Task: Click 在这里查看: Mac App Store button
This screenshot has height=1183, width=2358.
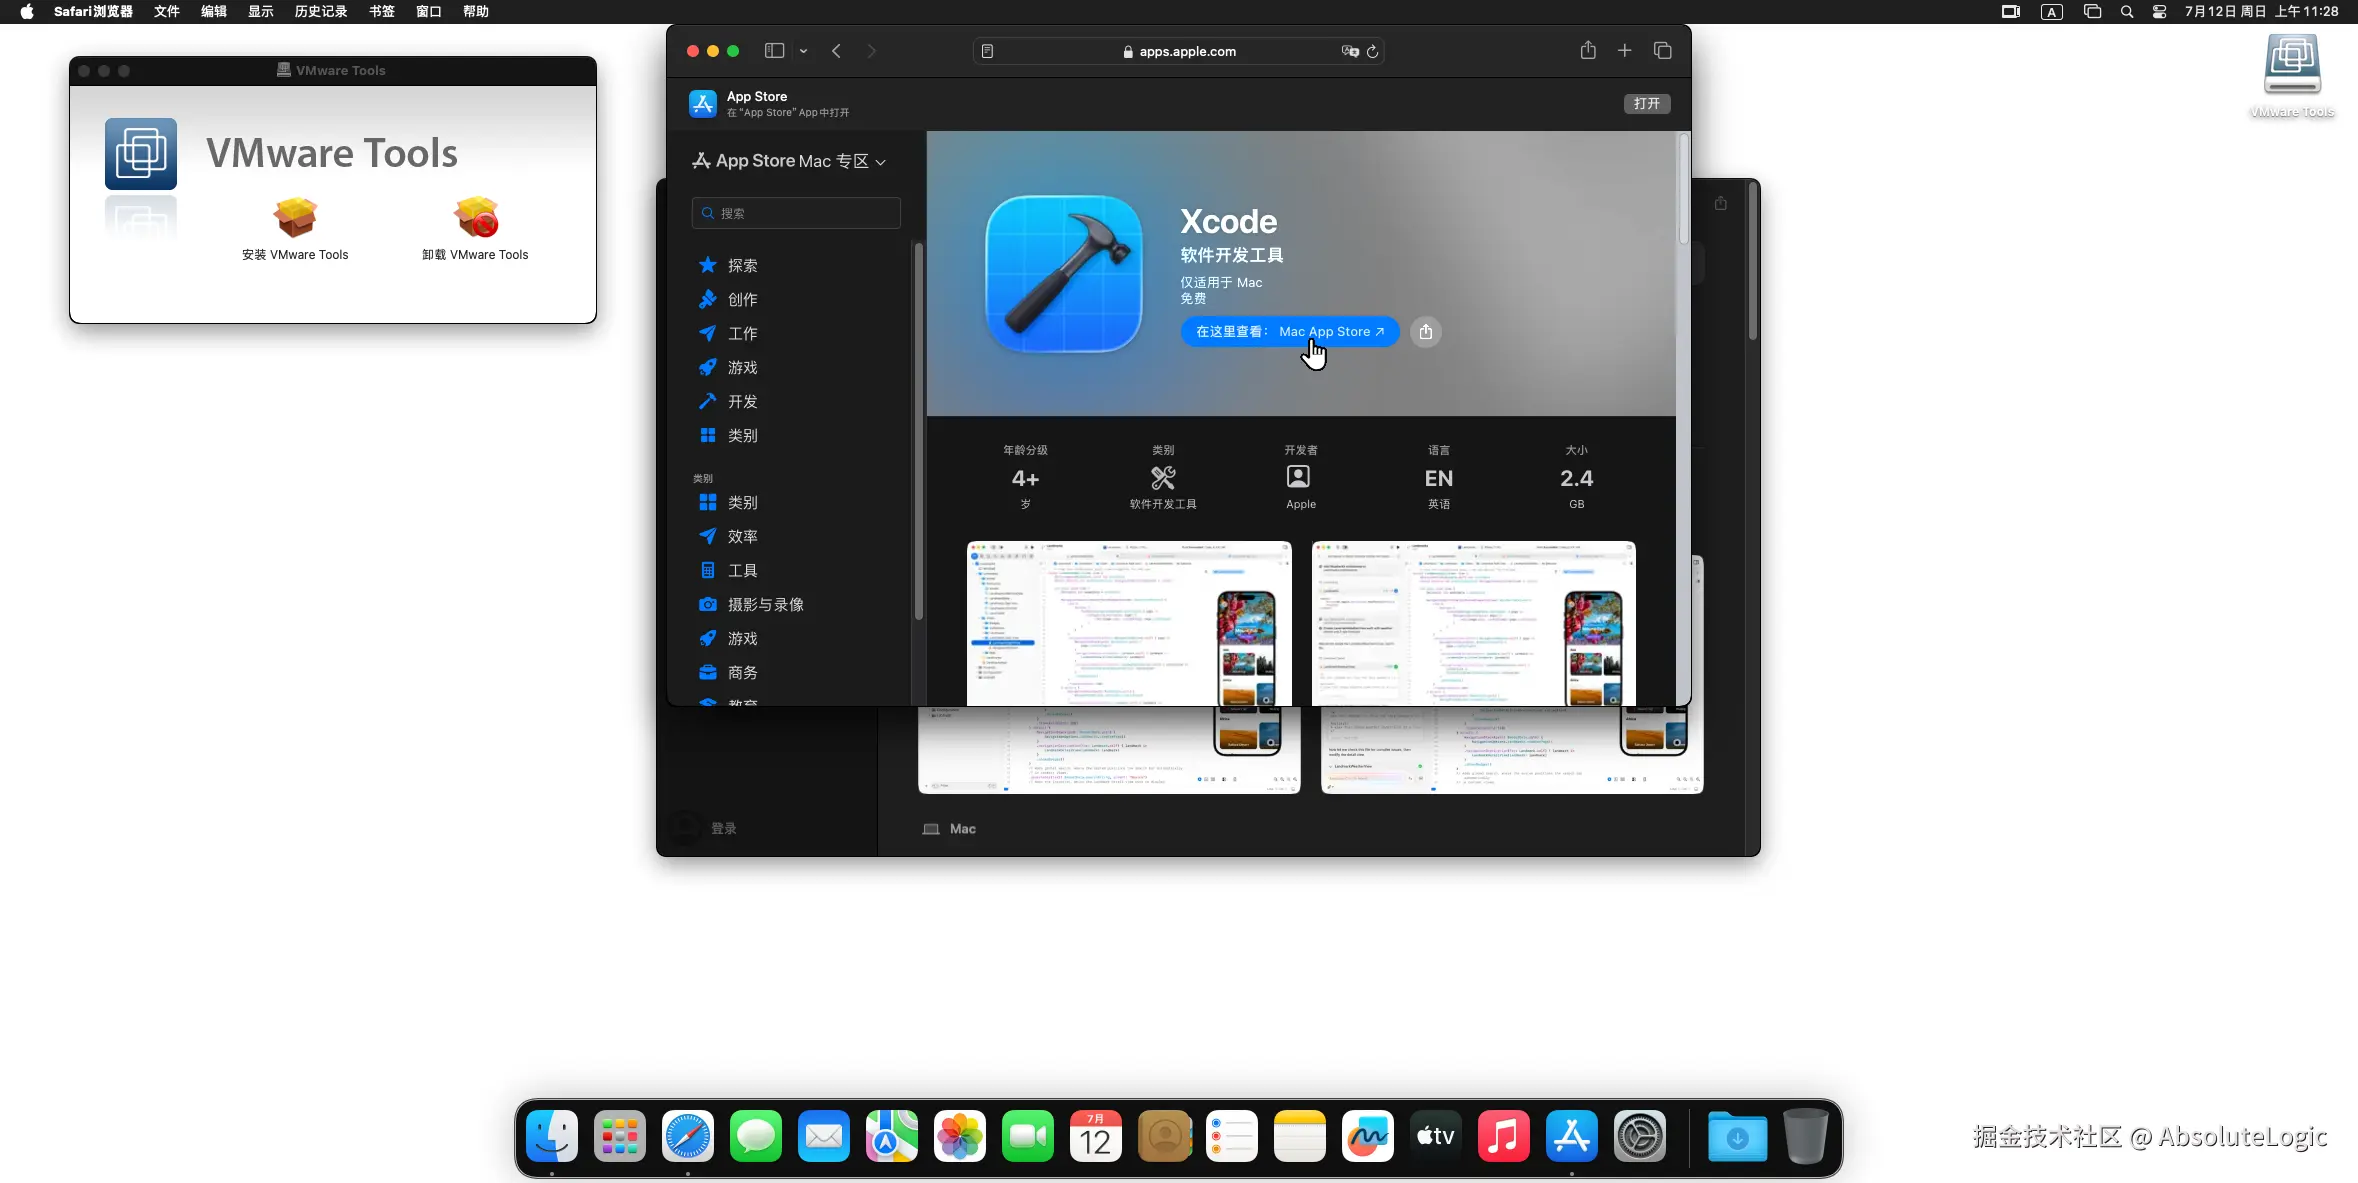Action: (x=1290, y=332)
